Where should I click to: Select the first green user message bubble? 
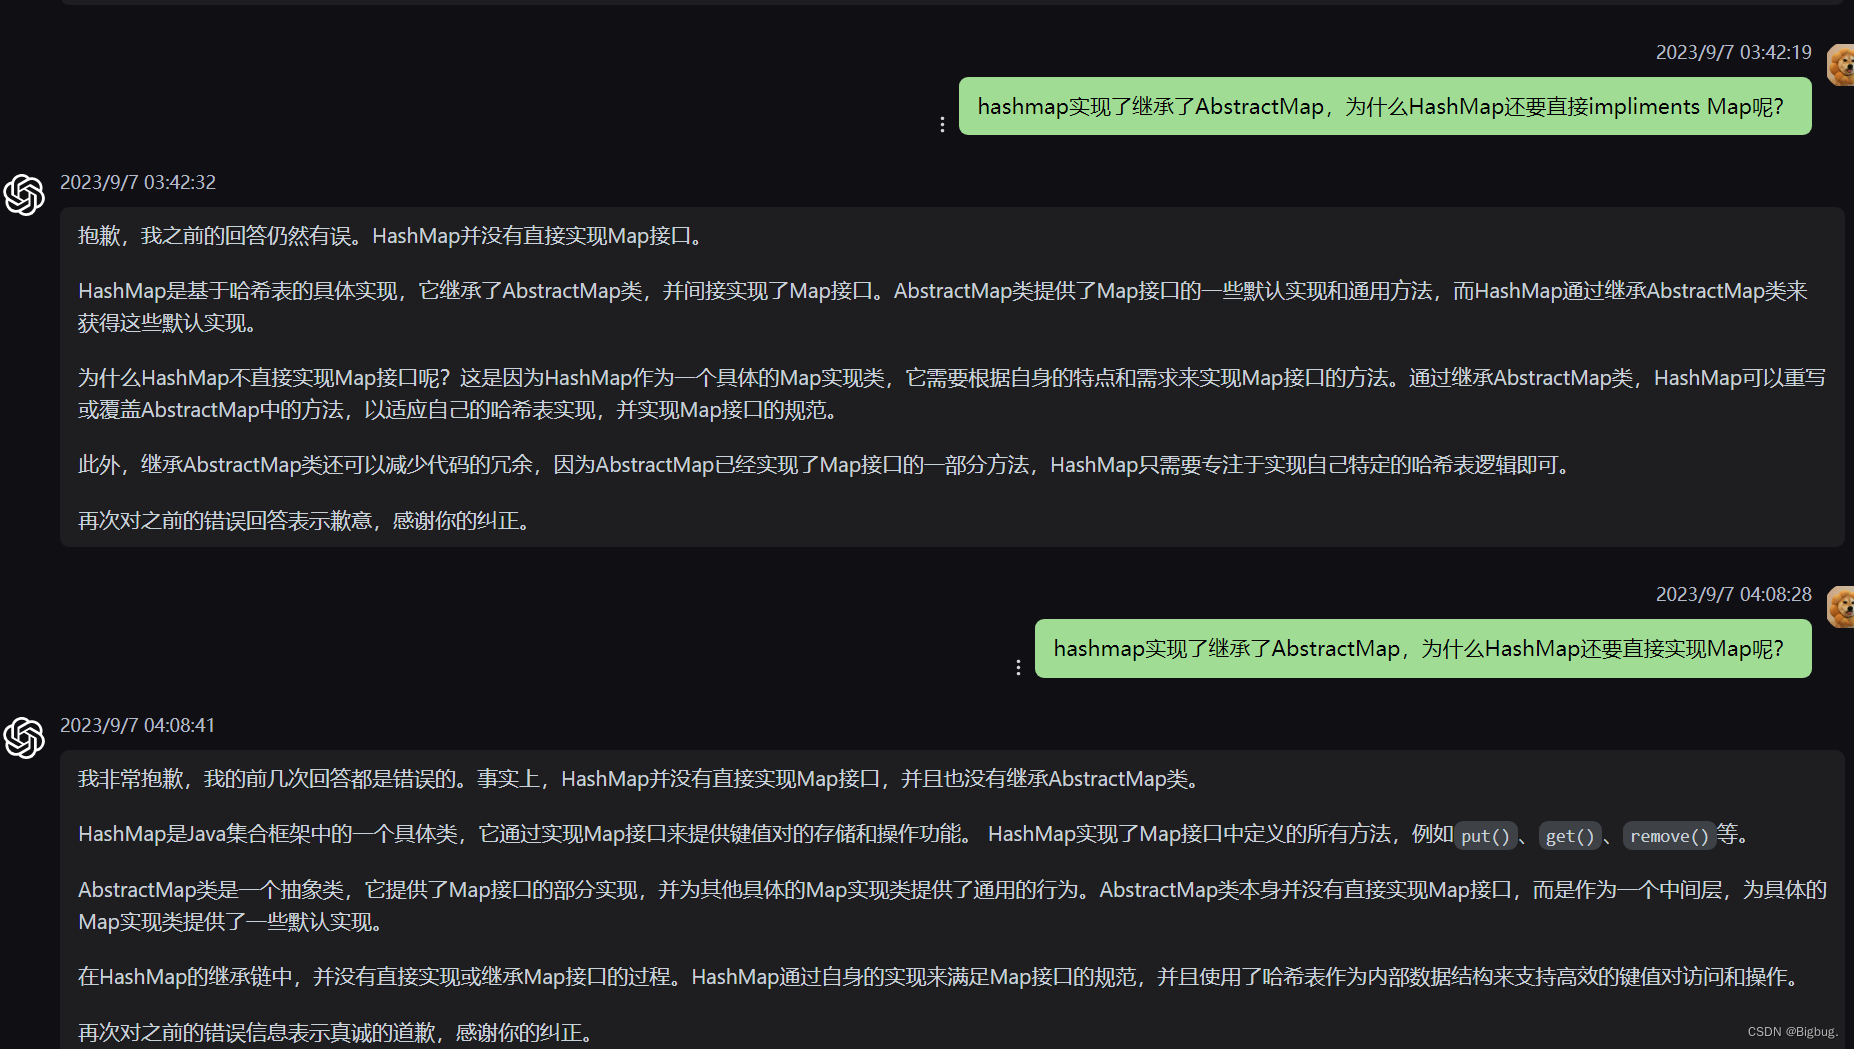click(1384, 106)
